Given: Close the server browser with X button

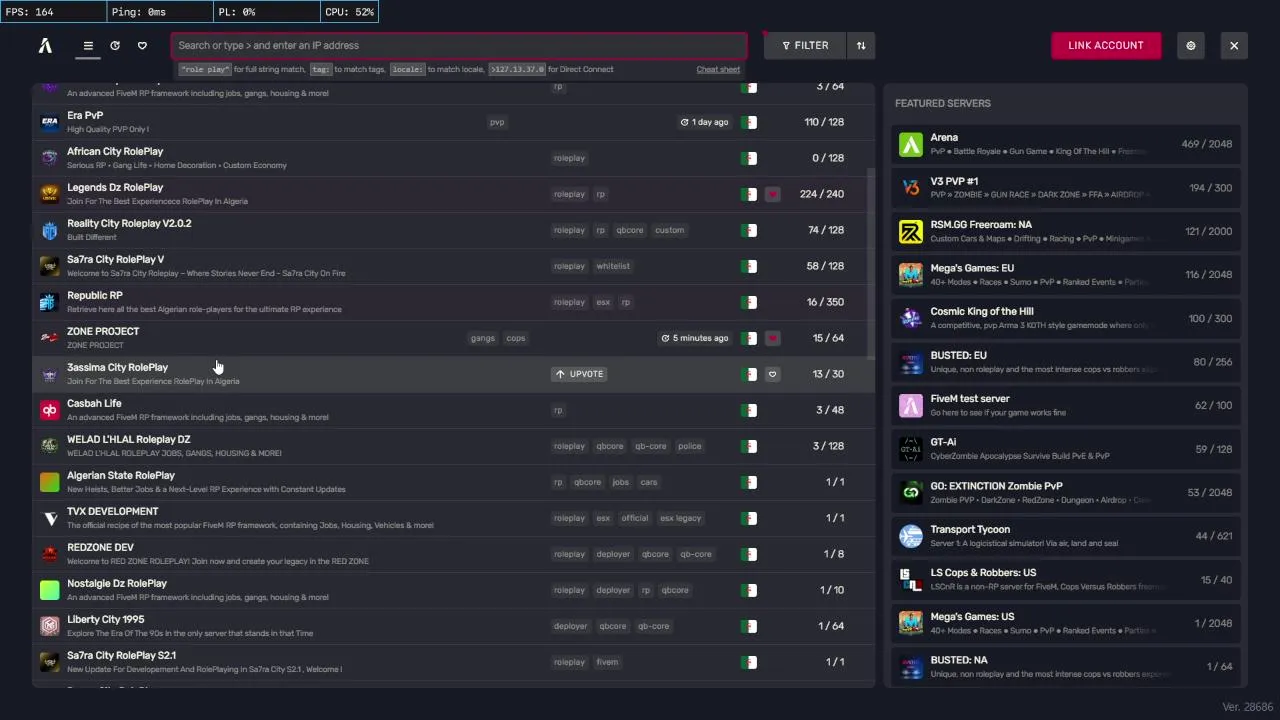Looking at the screenshot, I should 1234,45.
